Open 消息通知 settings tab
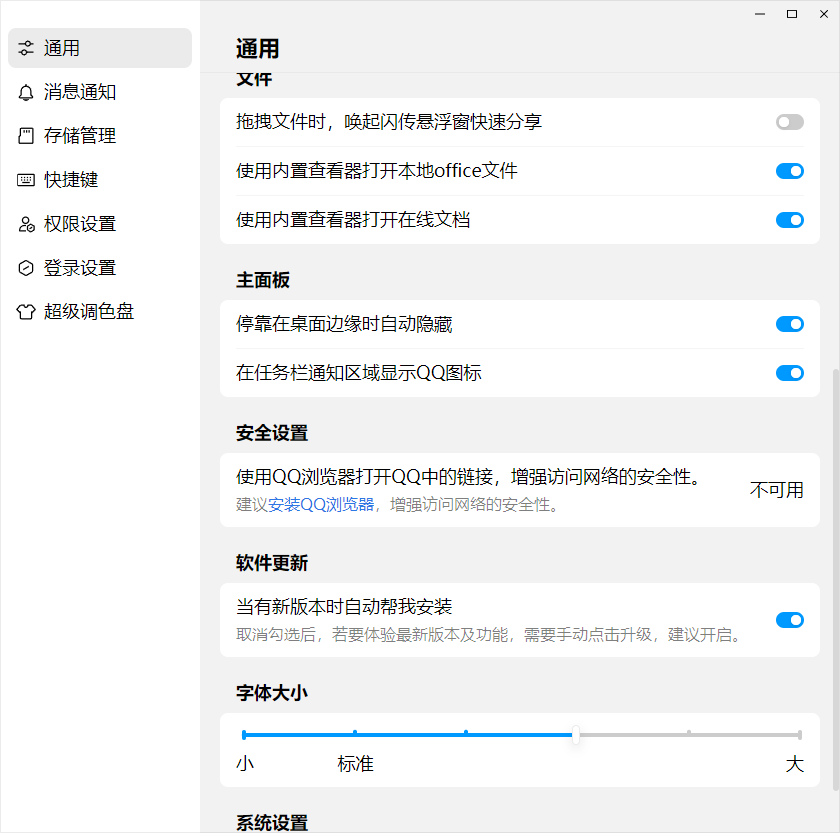This screenshot has height=833, width=840. pyautogui.click(x=80, y=92)
